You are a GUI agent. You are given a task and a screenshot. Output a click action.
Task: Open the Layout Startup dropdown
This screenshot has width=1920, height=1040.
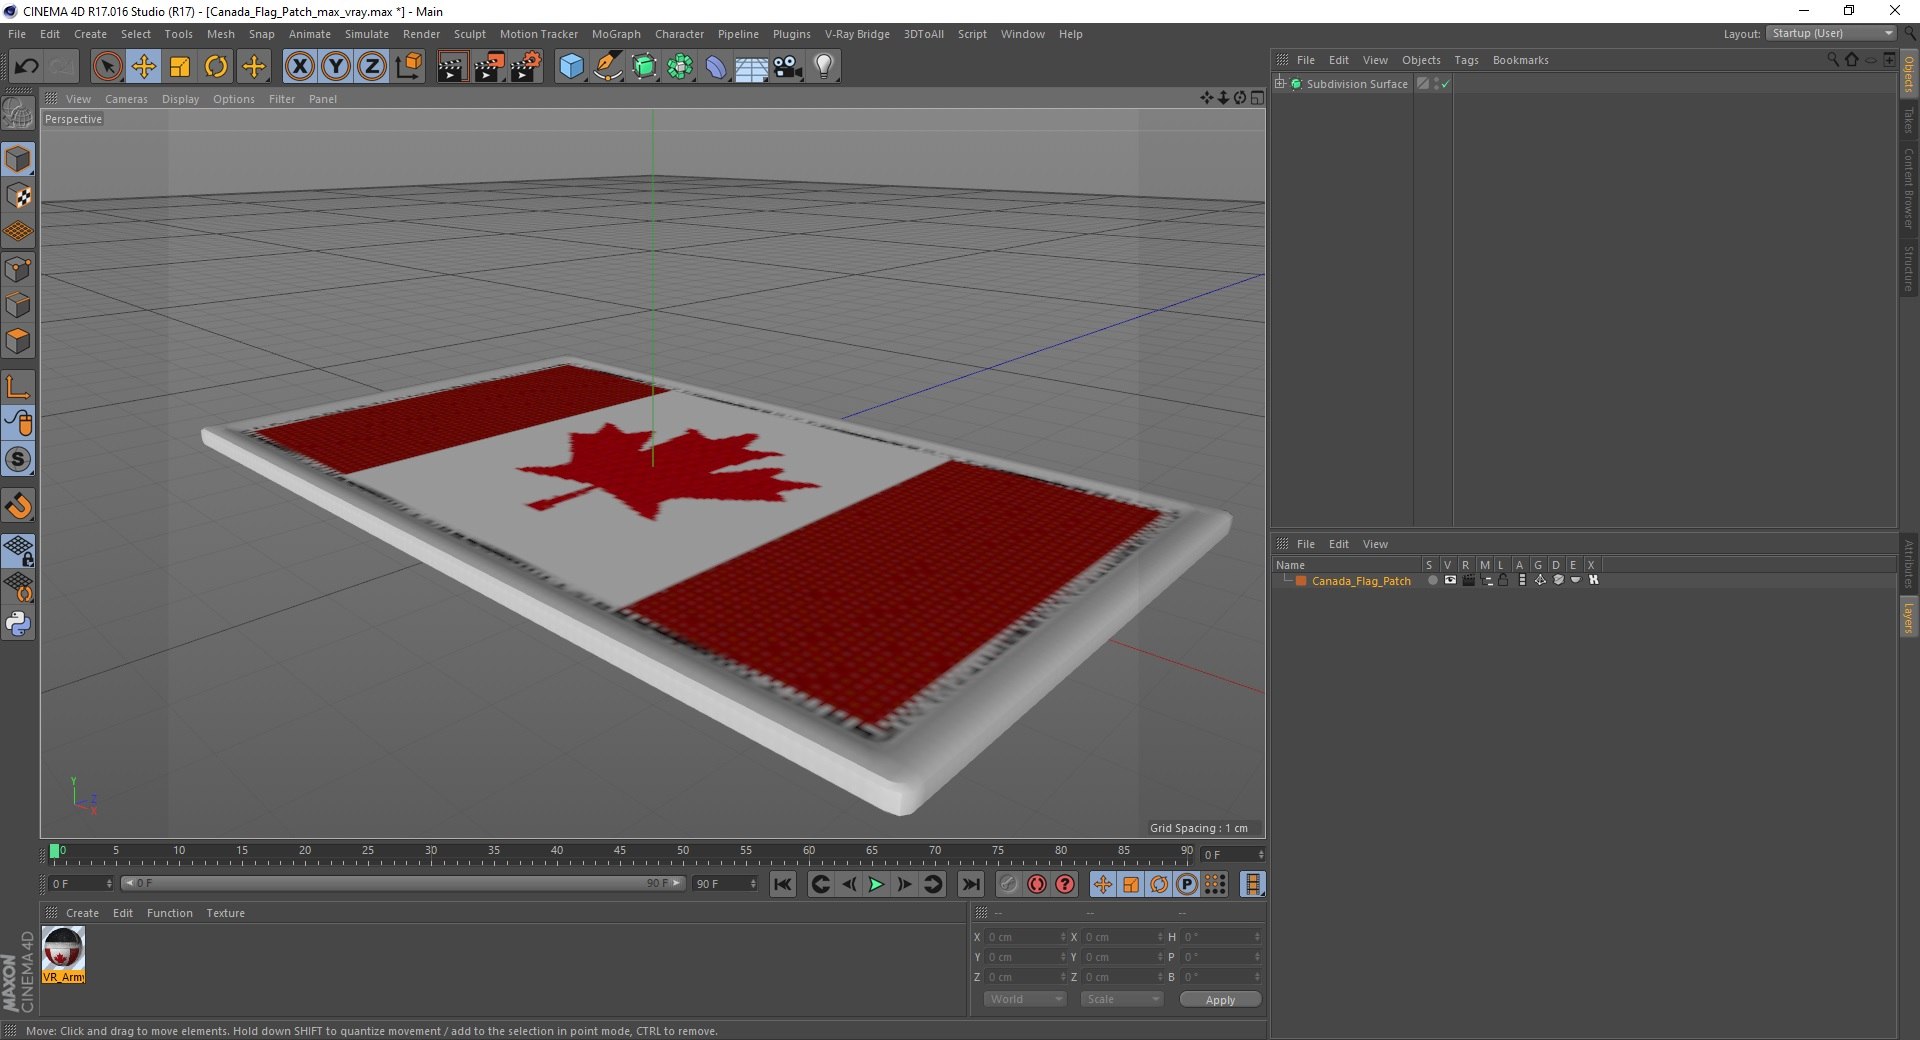pos(1832,33)
